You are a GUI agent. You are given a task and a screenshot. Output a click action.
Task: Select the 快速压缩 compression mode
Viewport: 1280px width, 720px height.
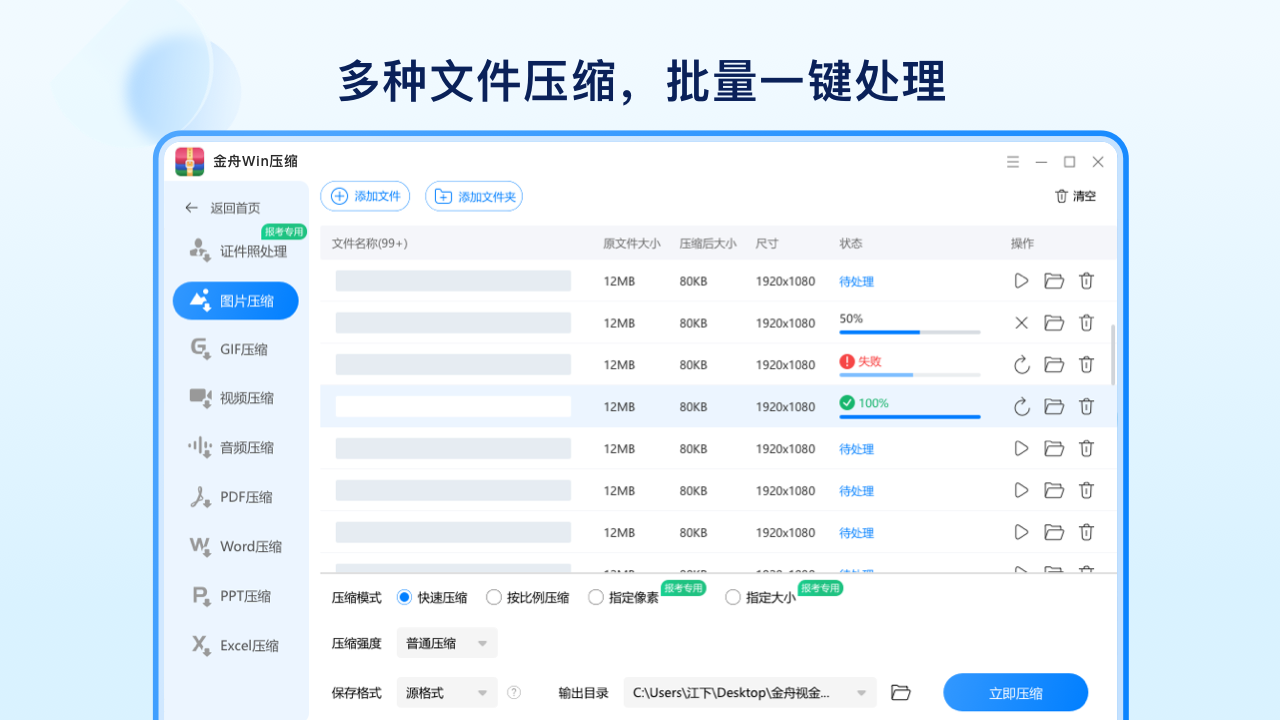coord(404,597)
